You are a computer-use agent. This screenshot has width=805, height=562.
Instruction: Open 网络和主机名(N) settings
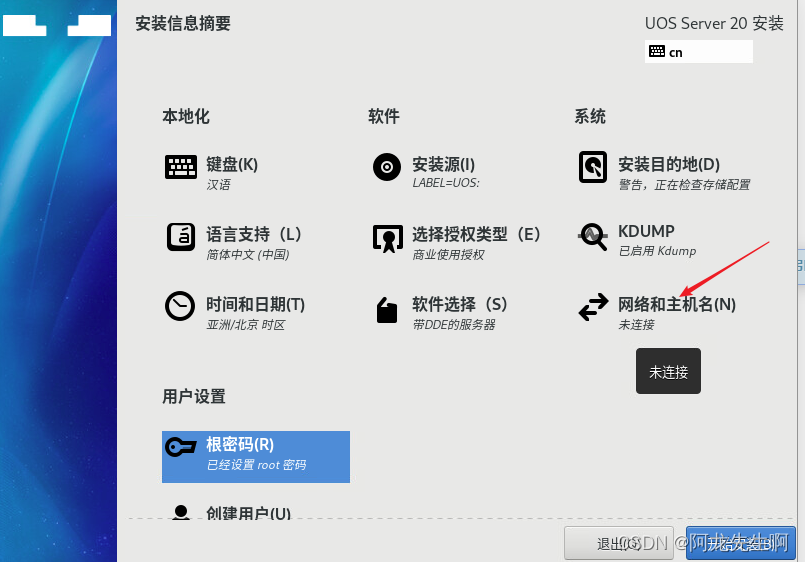[x=677, y=304]
